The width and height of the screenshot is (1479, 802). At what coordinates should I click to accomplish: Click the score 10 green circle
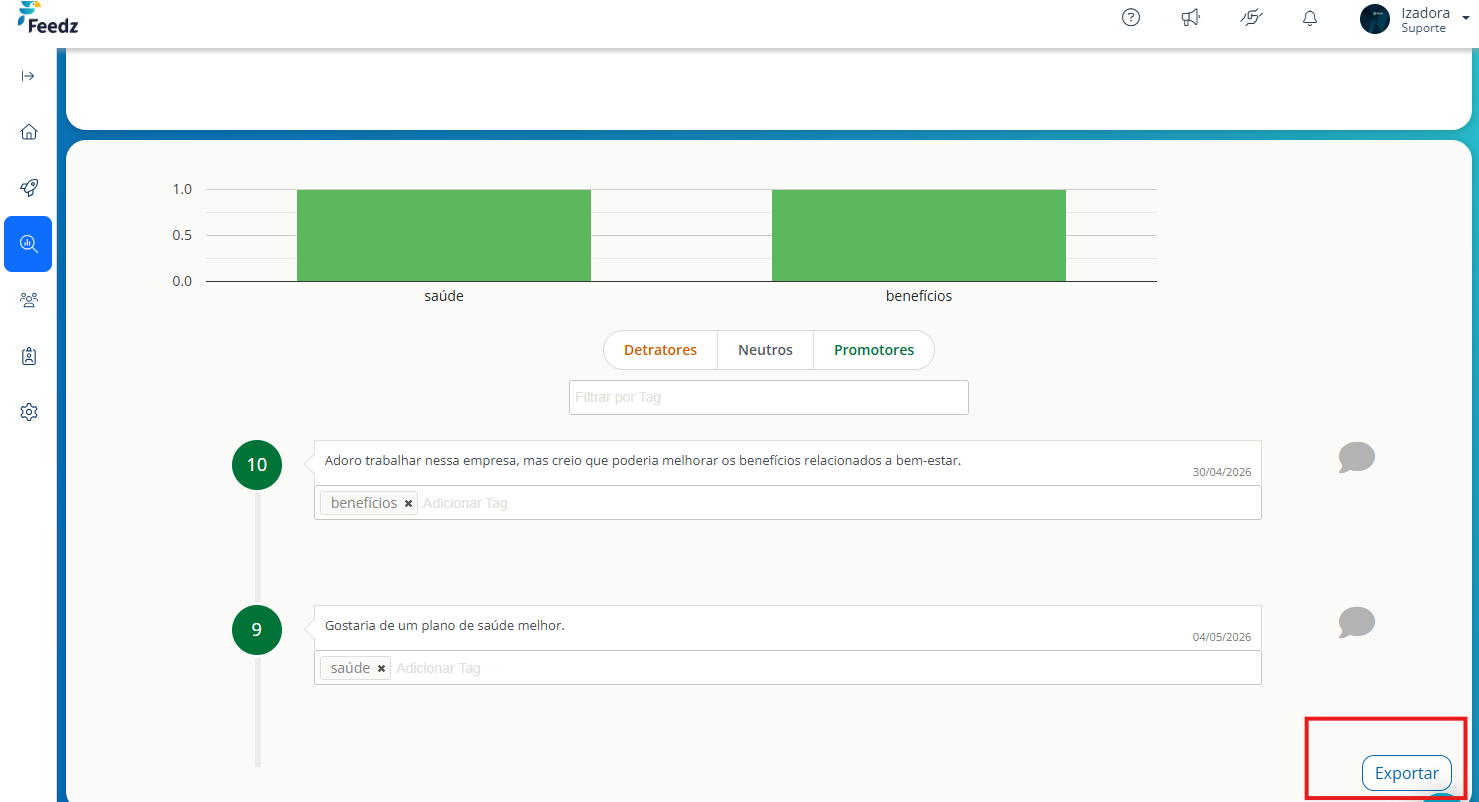tap(257, 465)
